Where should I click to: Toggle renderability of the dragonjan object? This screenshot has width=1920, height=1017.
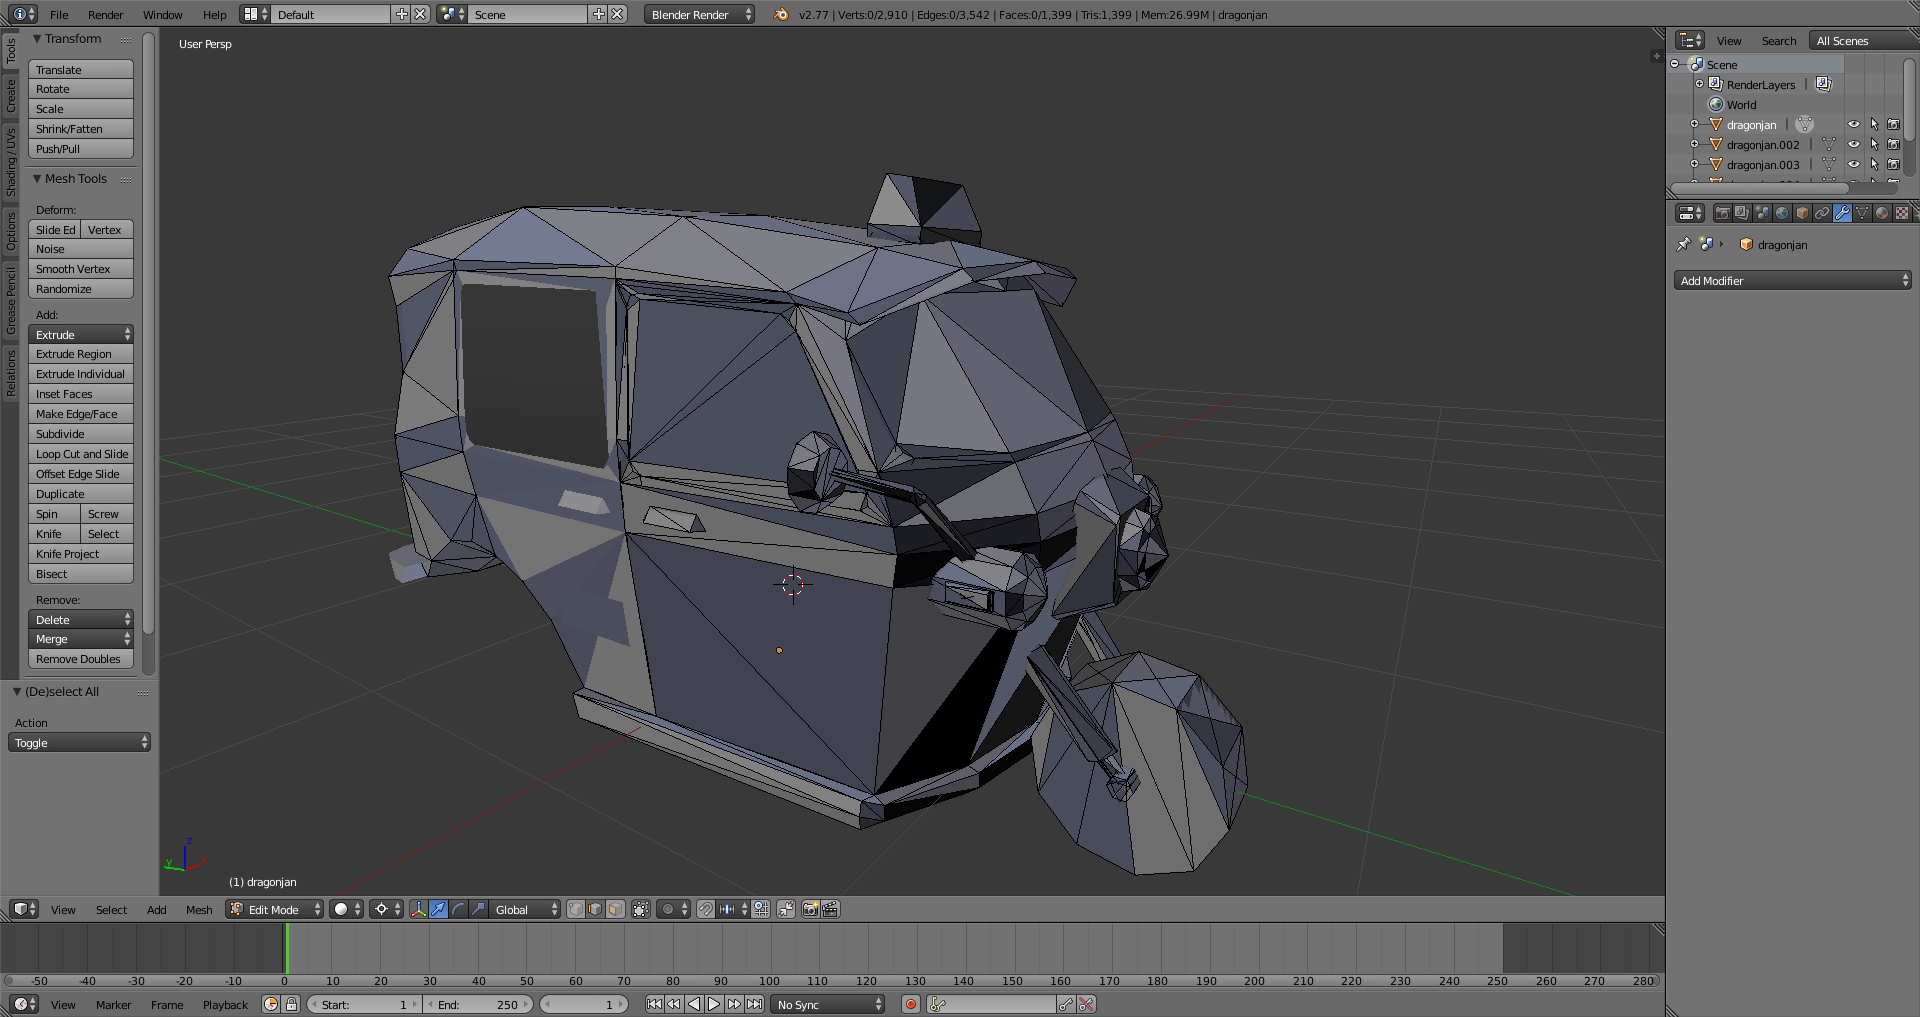click(x=1893, y=125)
